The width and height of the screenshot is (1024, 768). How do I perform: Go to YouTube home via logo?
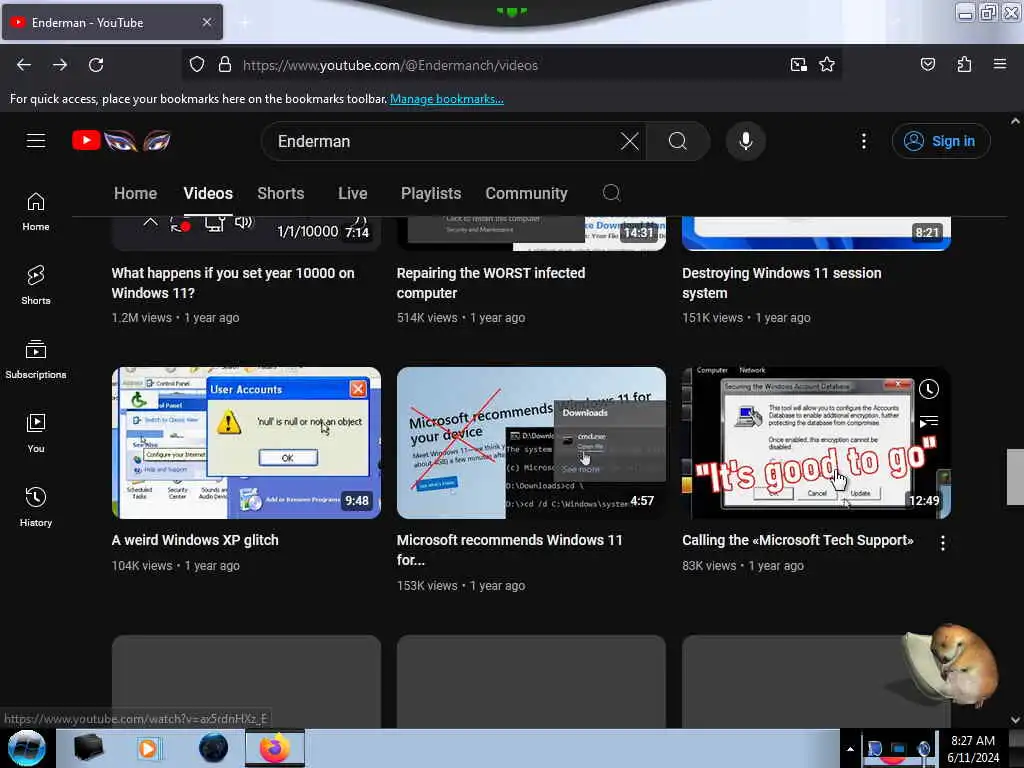click(x=121, y=140)
